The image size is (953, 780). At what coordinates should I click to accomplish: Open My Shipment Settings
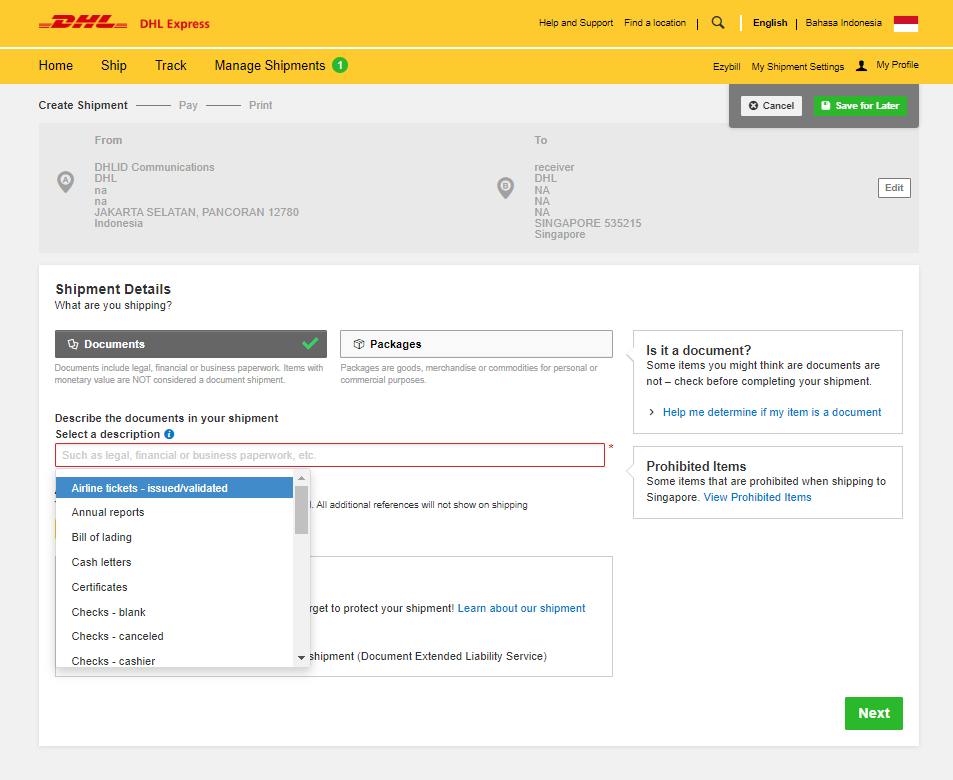797,67
